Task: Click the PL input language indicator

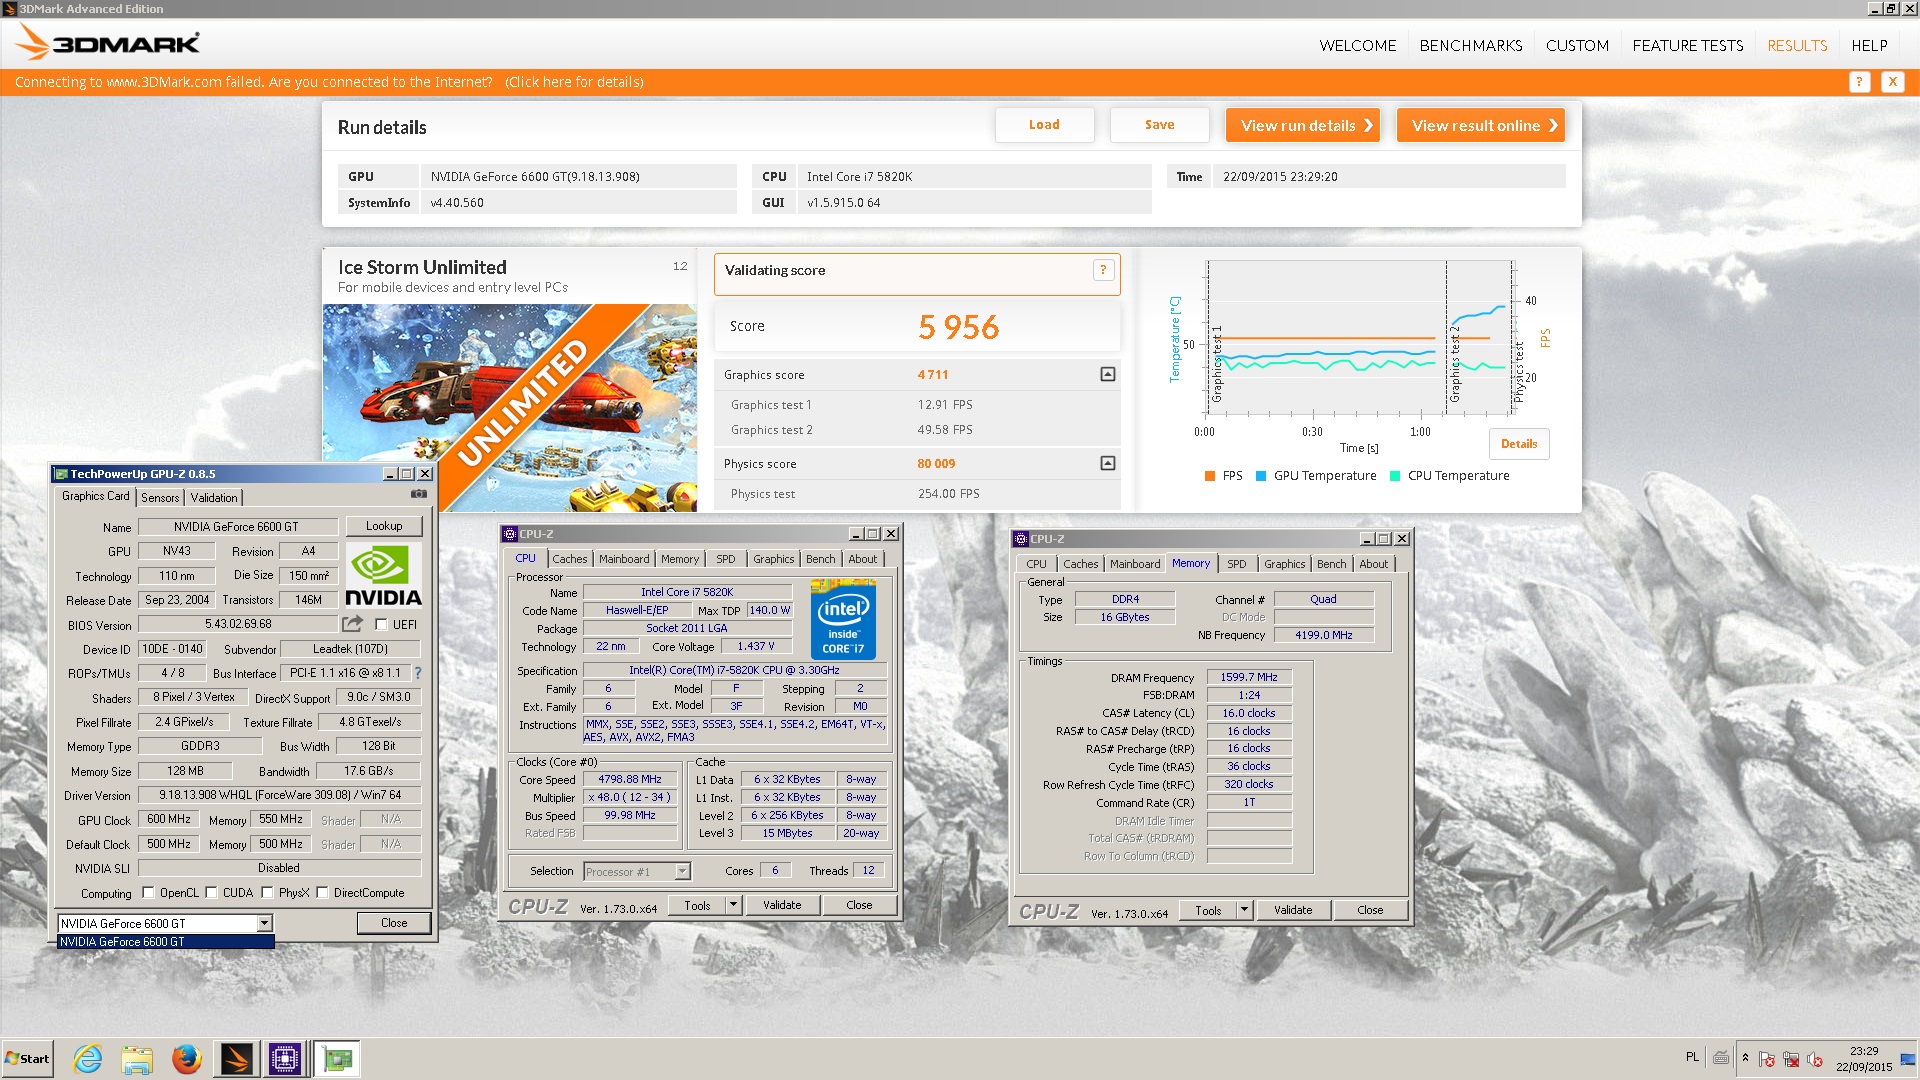Action: tap(1692, 1057)
